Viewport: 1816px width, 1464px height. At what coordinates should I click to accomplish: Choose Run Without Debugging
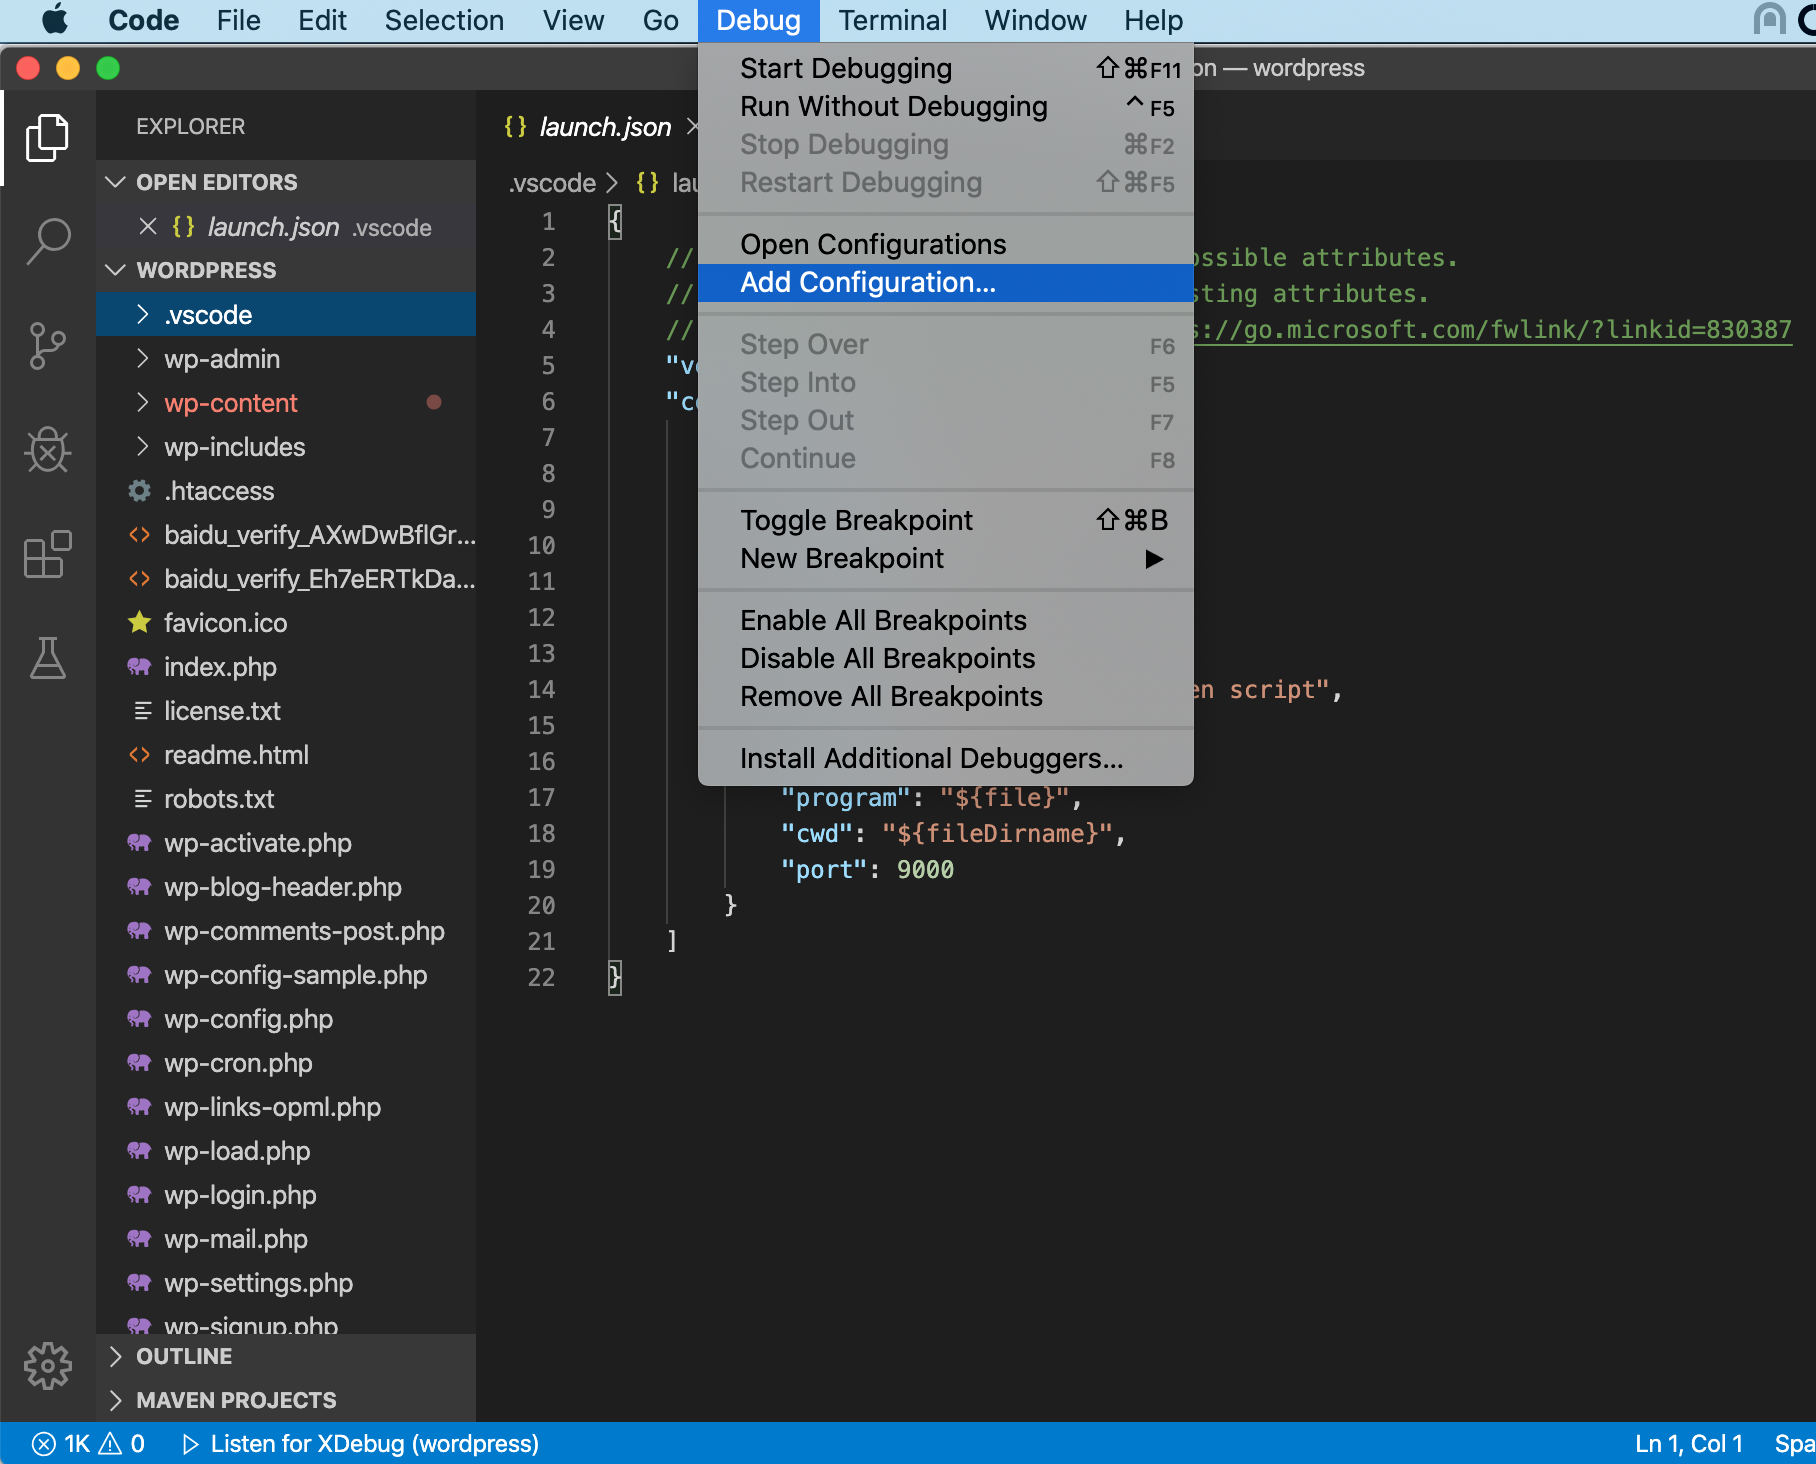946,106
